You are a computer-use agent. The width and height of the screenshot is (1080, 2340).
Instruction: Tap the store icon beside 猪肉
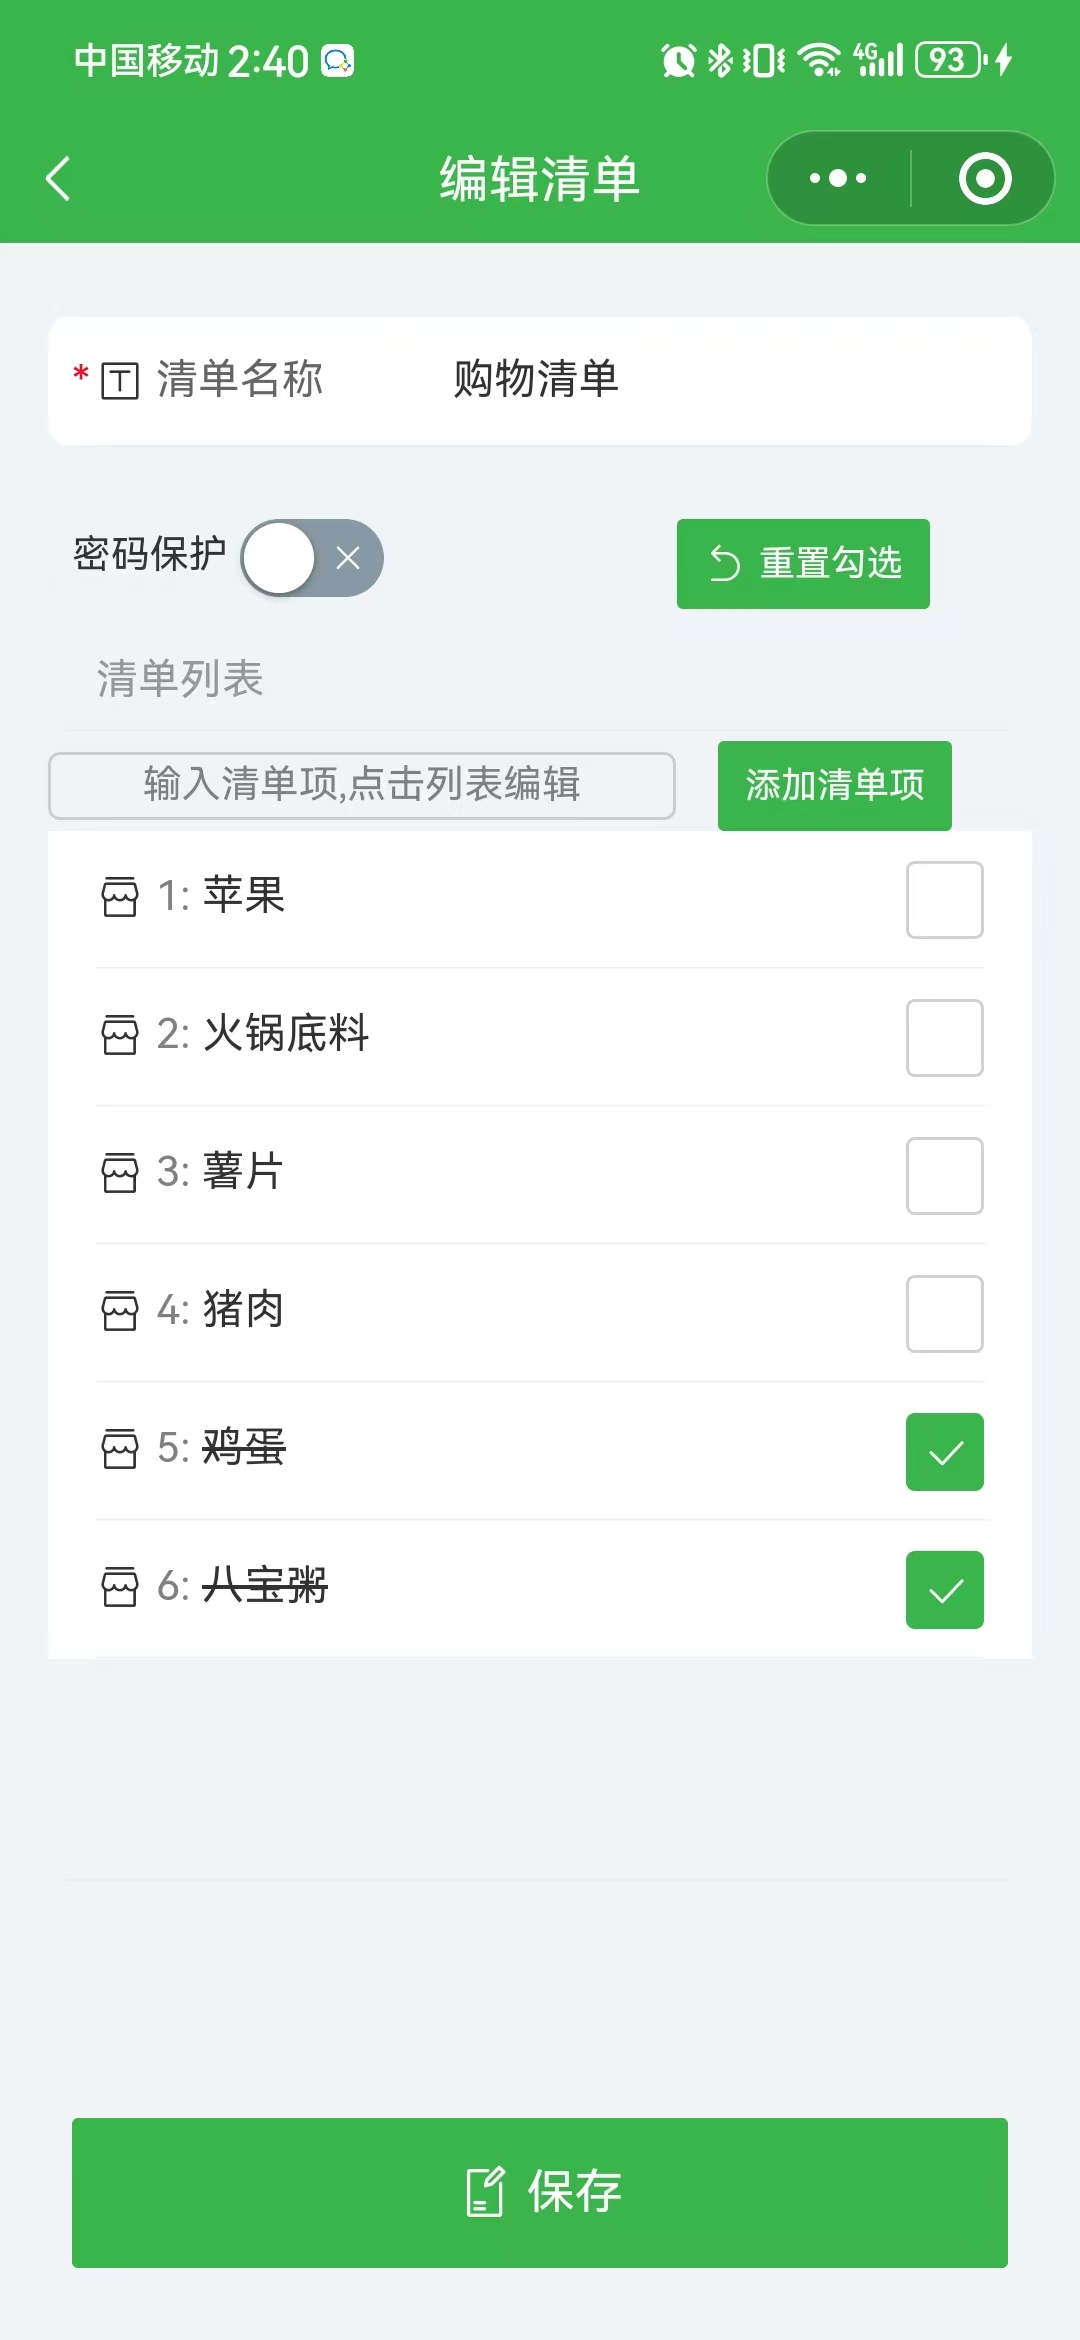[x=120, y=1311]
